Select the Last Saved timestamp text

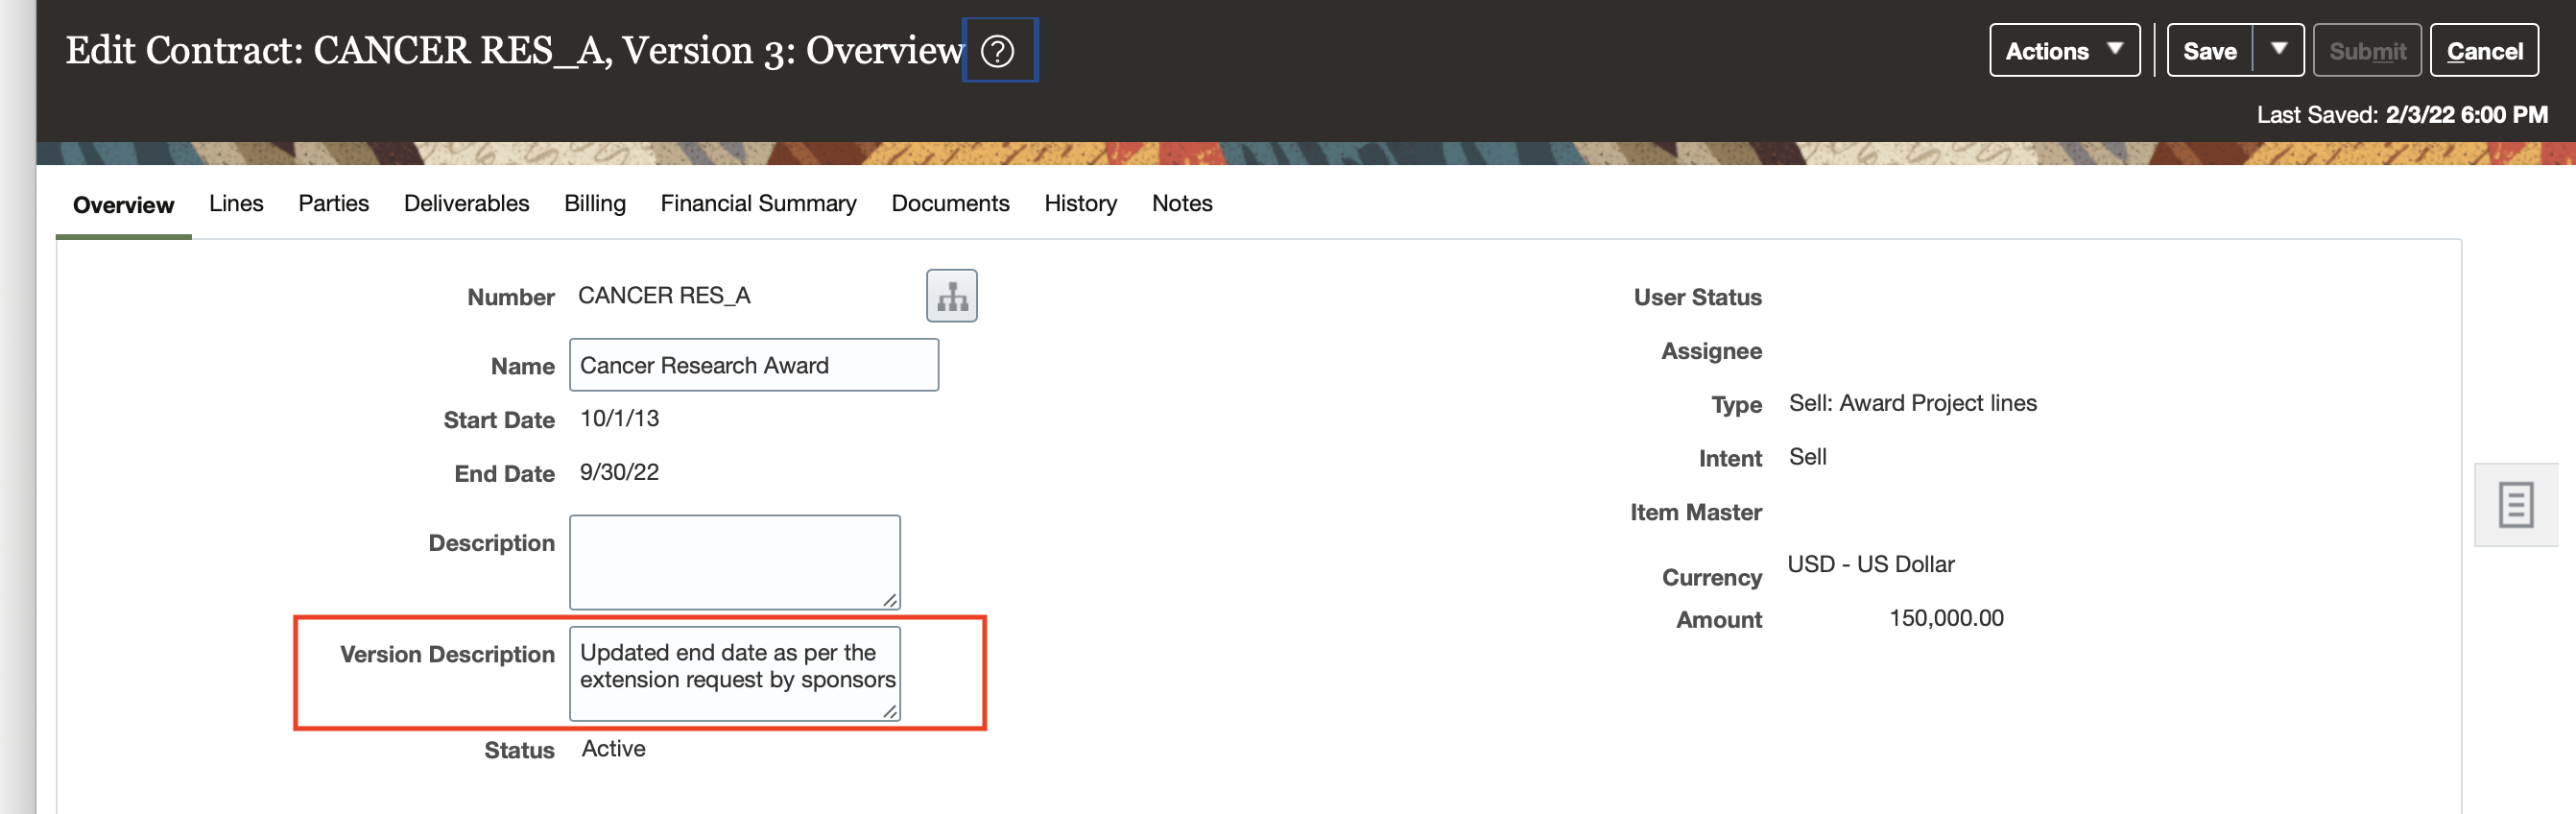2402,115
